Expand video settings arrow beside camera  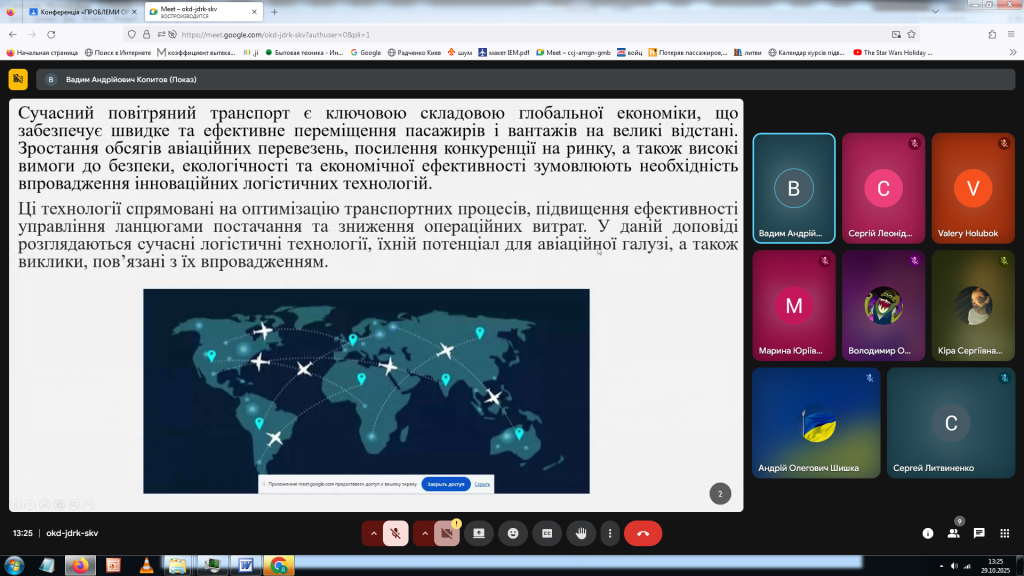click(425, 533)
